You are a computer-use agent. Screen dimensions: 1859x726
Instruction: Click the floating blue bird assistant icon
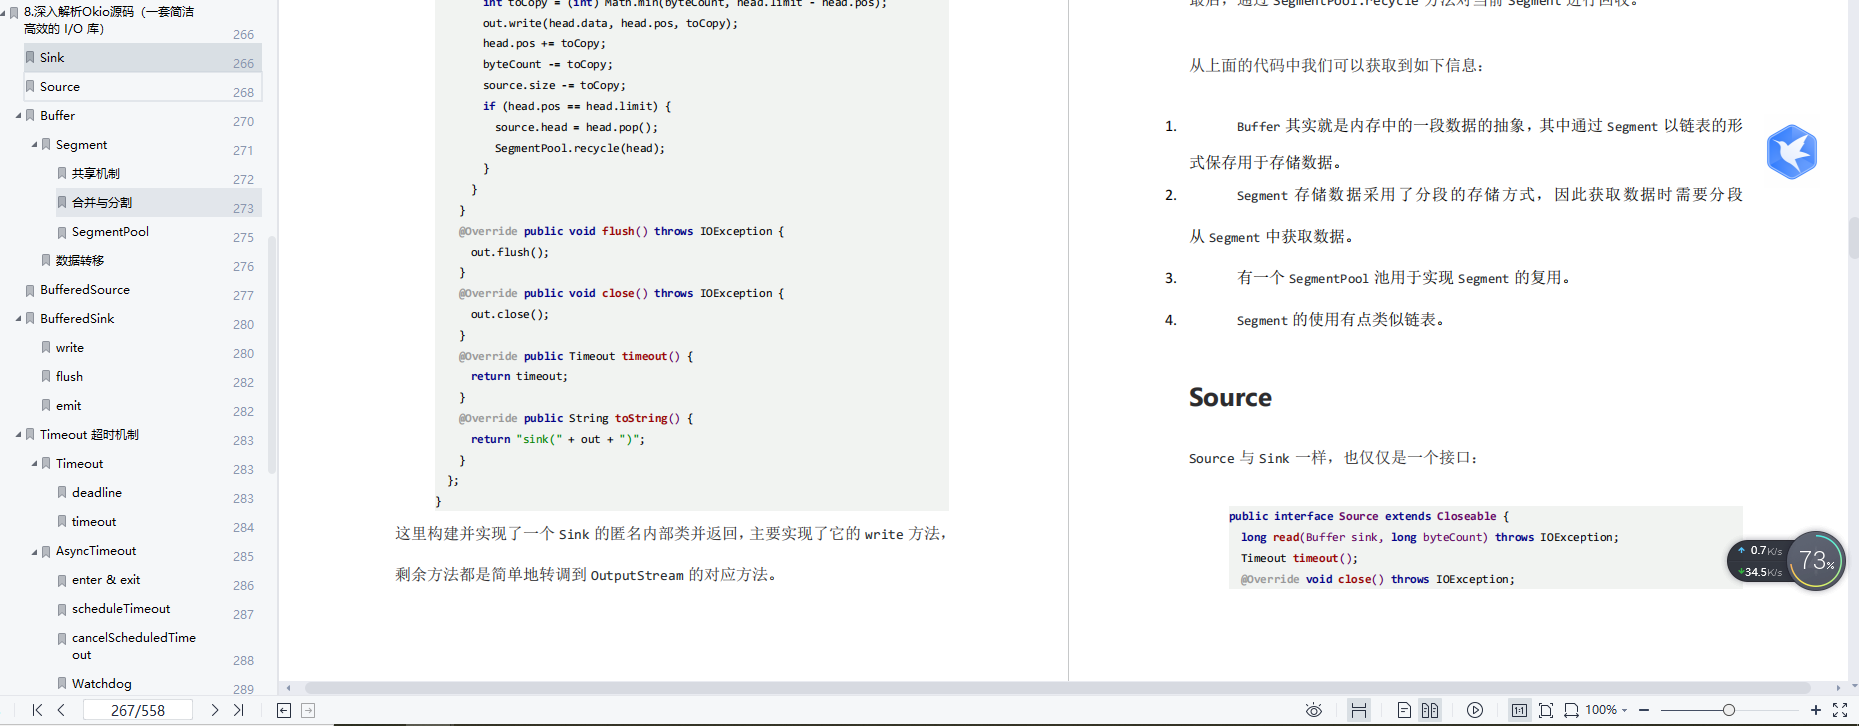[x=1791, y=152]
